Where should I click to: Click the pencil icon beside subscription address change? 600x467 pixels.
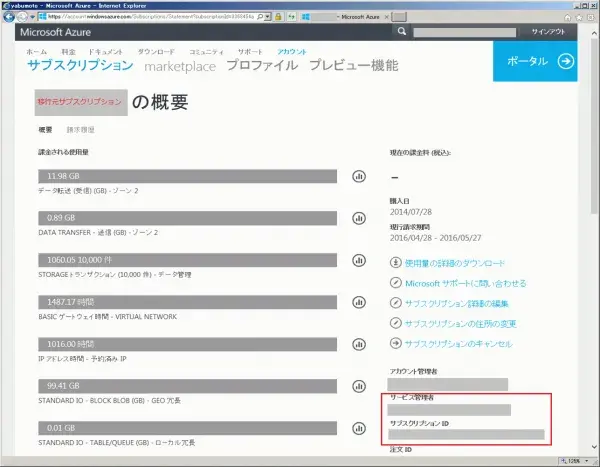click(395, 323)
